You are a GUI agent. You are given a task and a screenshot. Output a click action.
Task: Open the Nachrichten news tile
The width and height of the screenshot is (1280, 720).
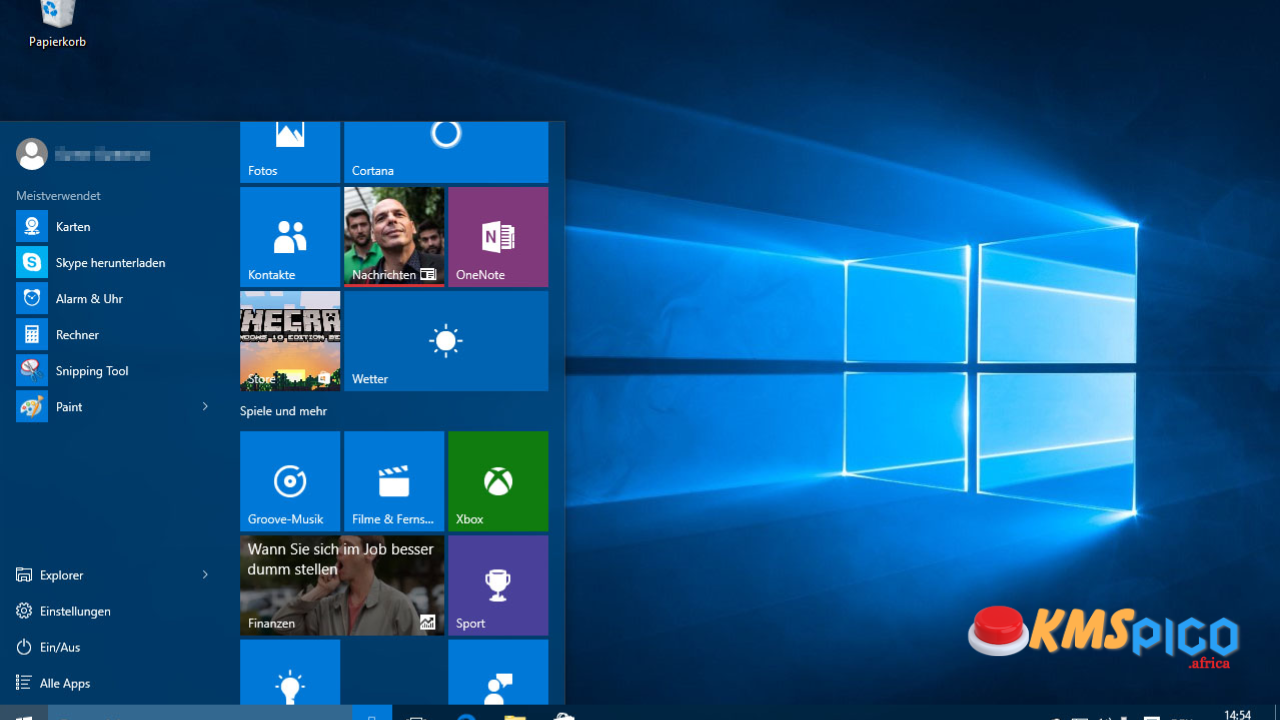[x=394, y=237]
